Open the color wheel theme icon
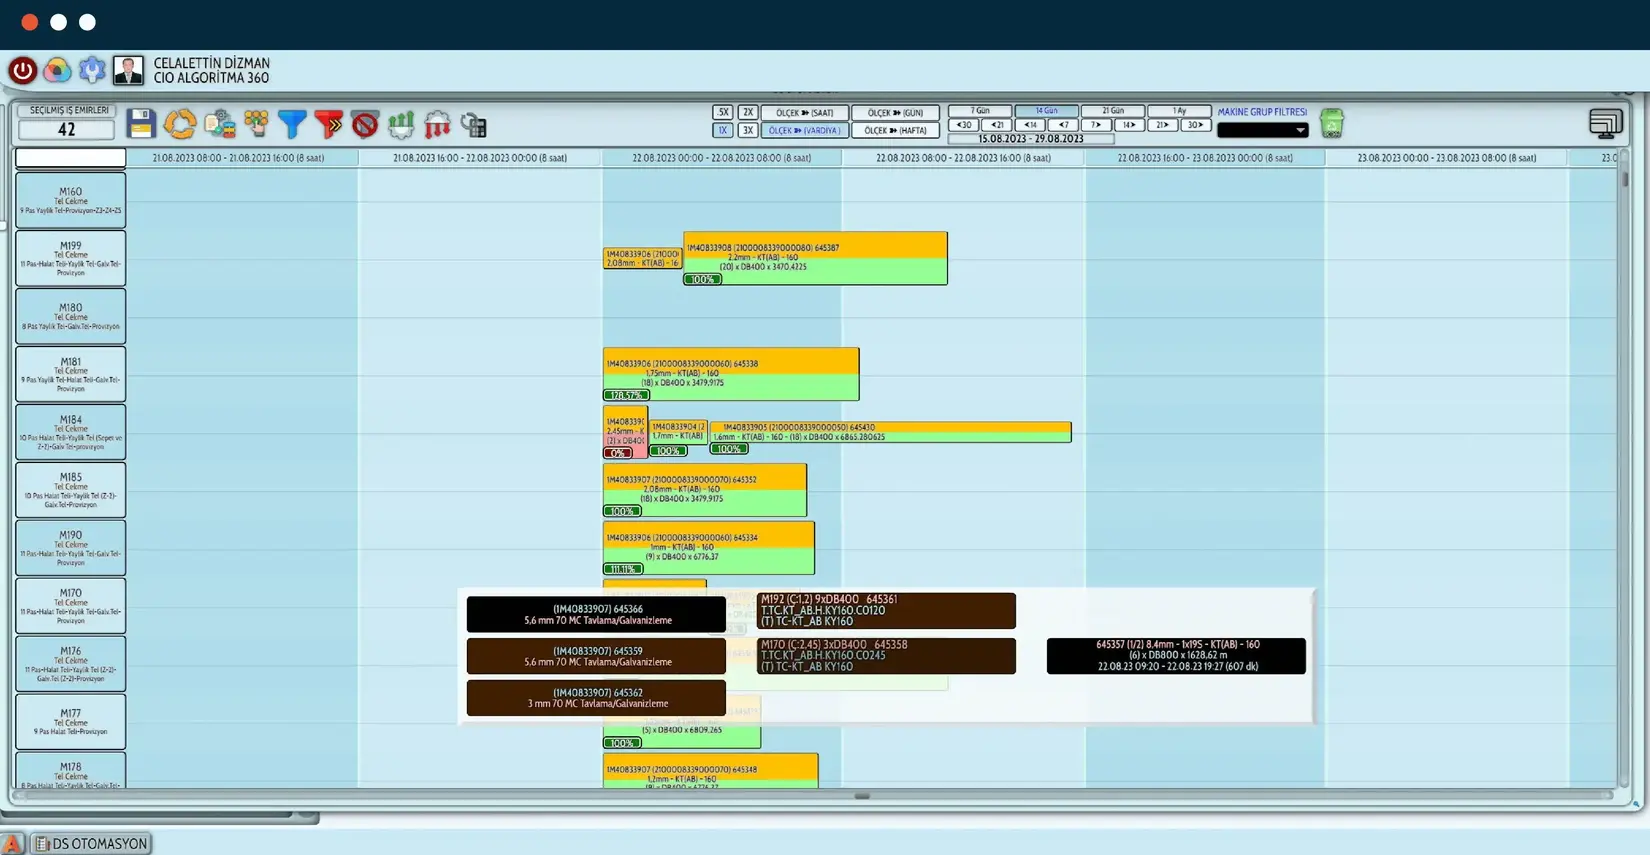The width and height of the screenshot is (1650, 855). tap(57, 70)
